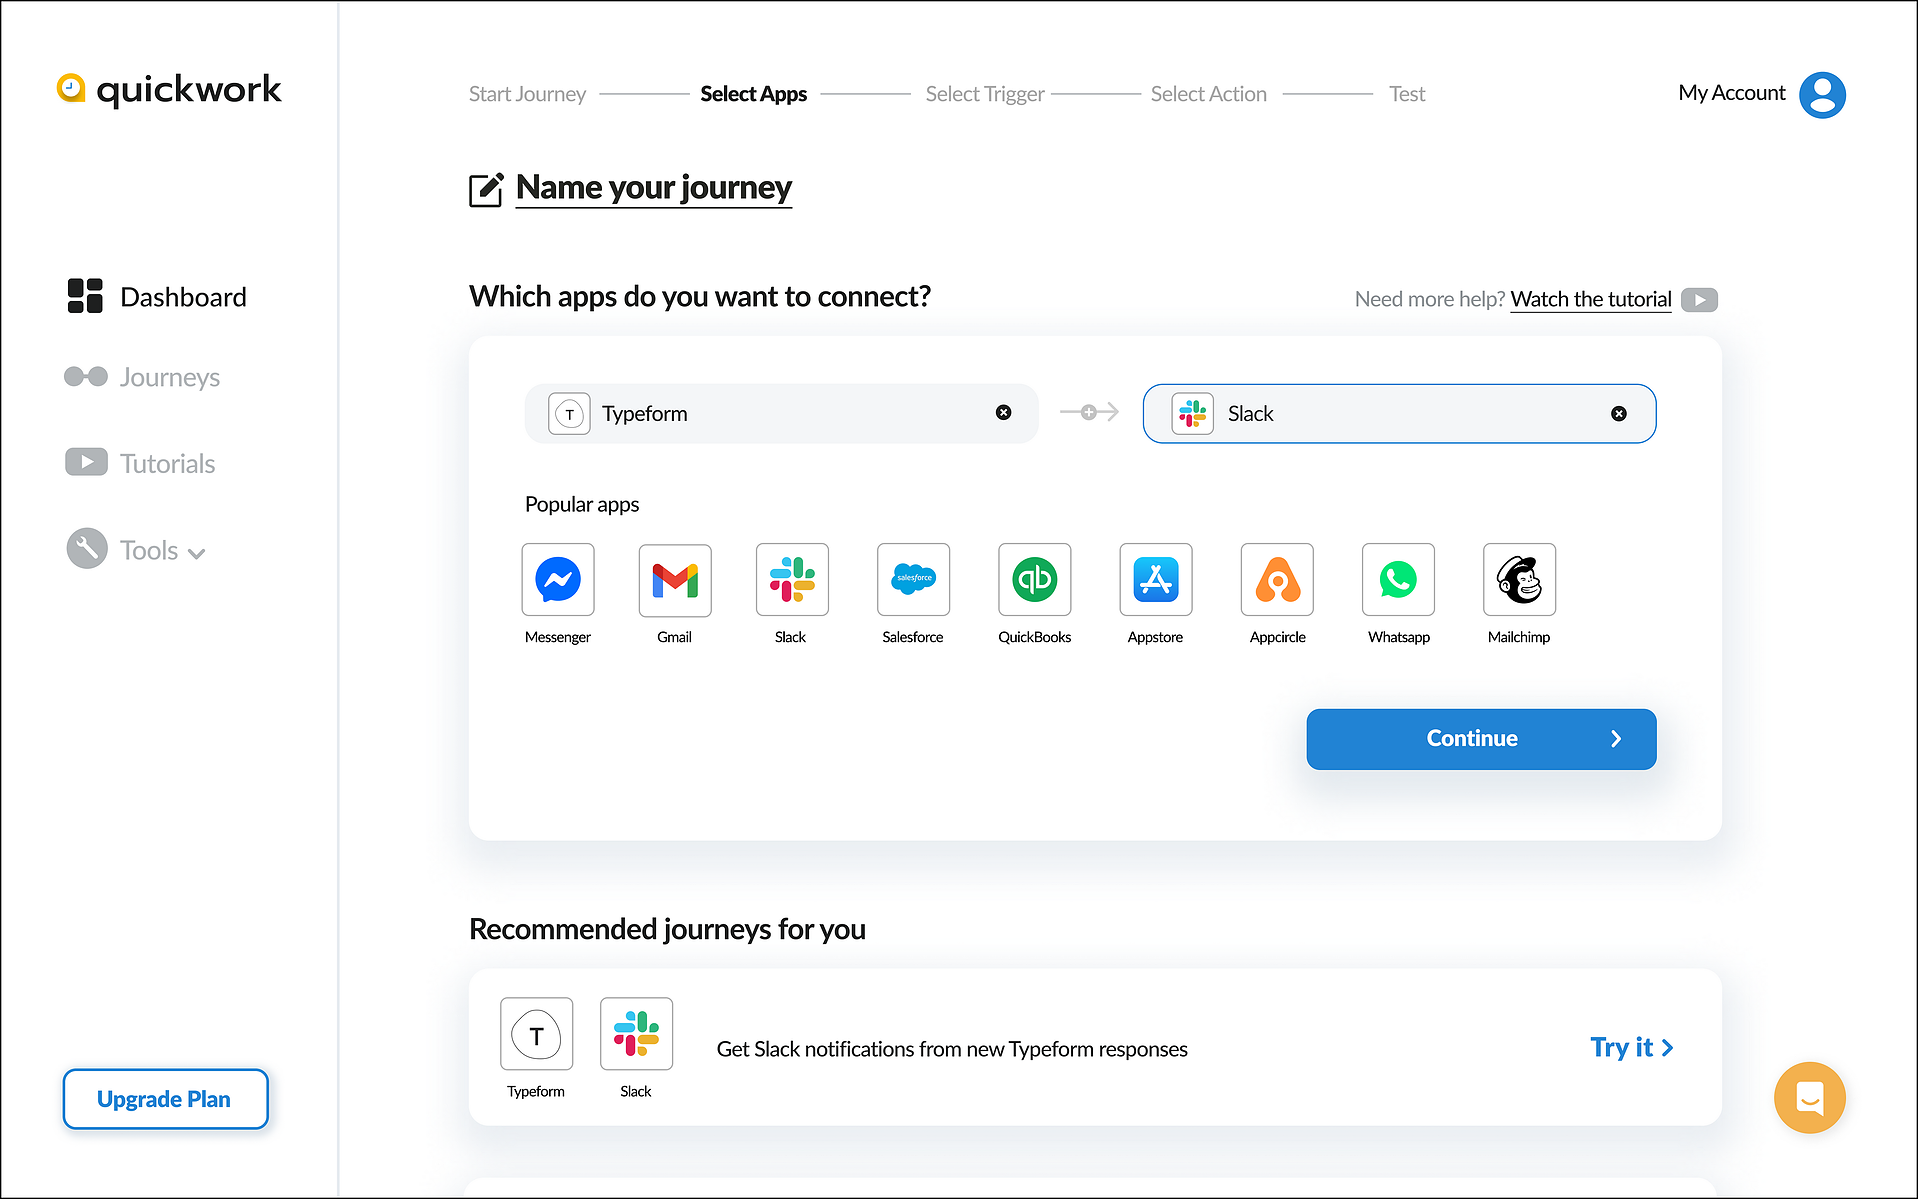Click Slack icon in recommended journey
Image resolution: width=1918 pixels, height=1199 pixels.
(x=636, y=1034)
